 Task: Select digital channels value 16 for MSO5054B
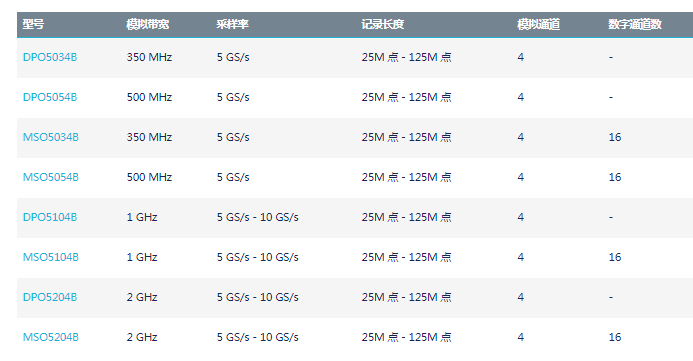tap(615, 177)
